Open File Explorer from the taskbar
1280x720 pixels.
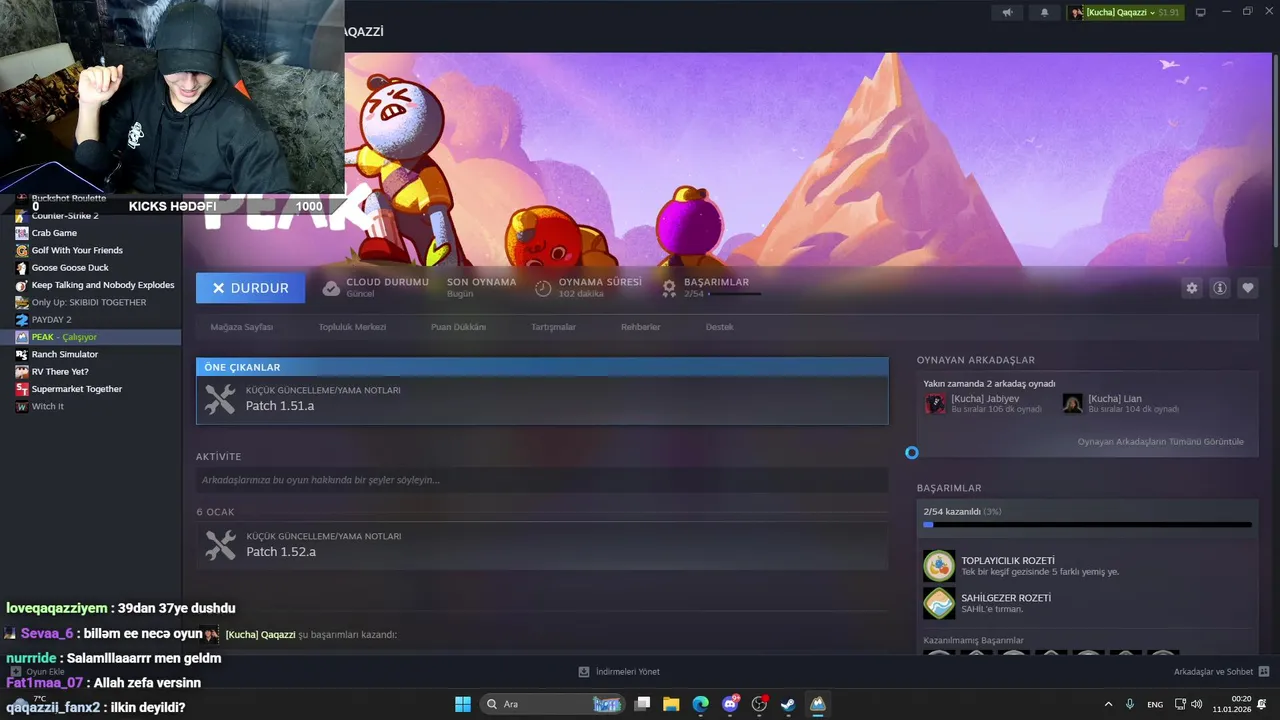(671, 704)
